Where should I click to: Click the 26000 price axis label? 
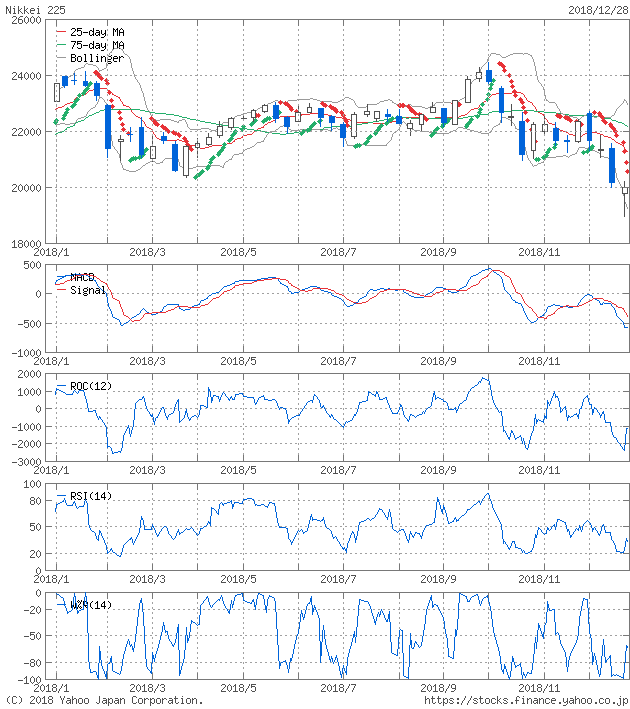24,20
